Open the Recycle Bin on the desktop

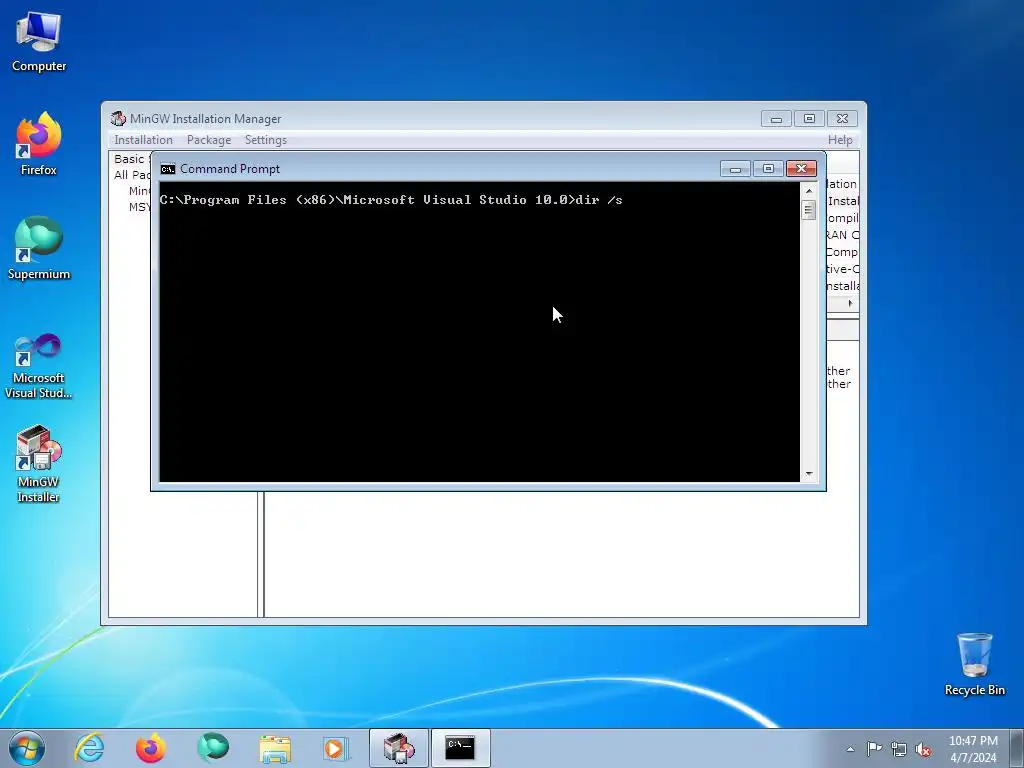tap(974, 664)
